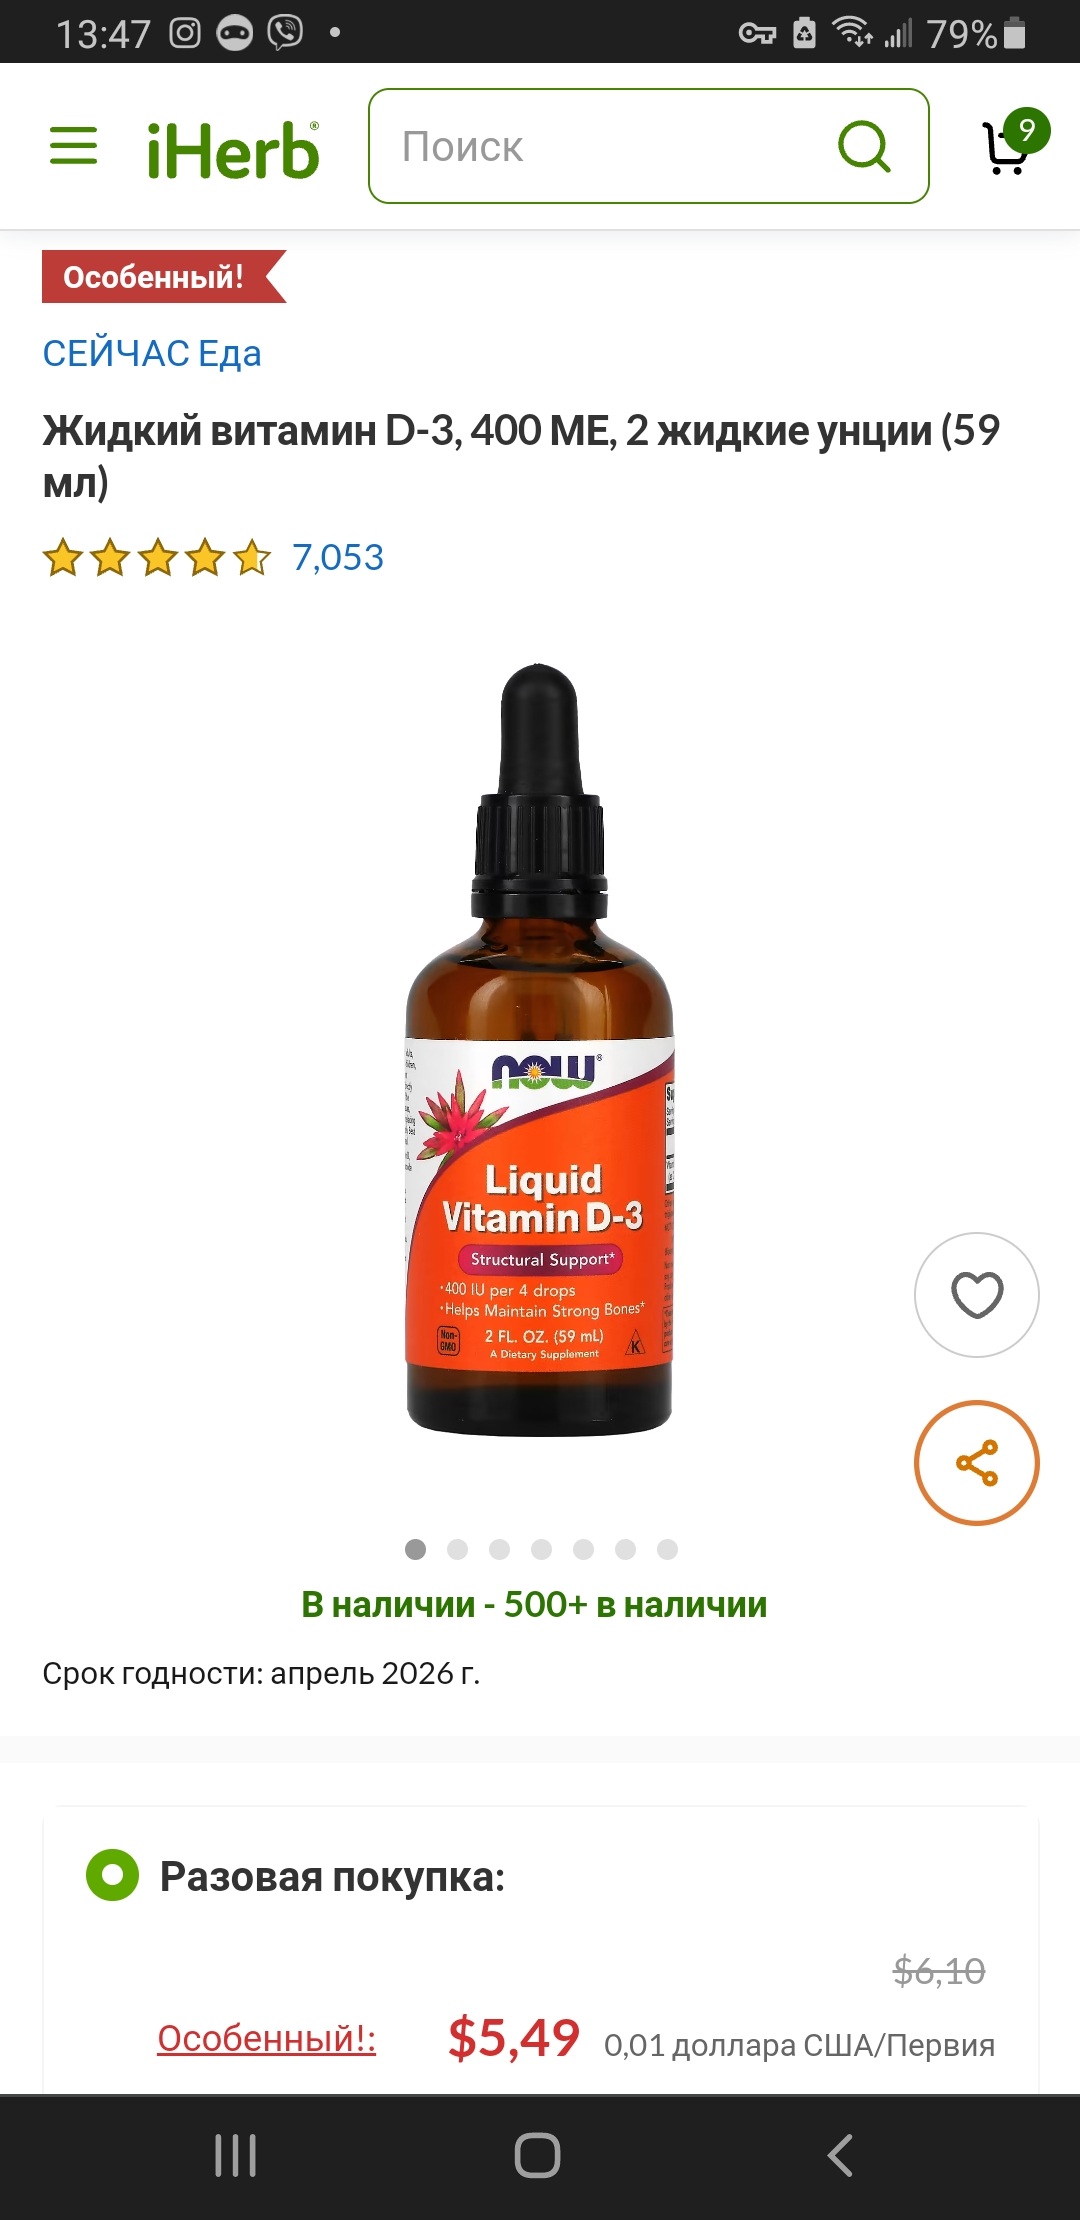The image size is (1080, 2220).
Task: Tap the search magnifier icon
Action: [x=864, y=147]
